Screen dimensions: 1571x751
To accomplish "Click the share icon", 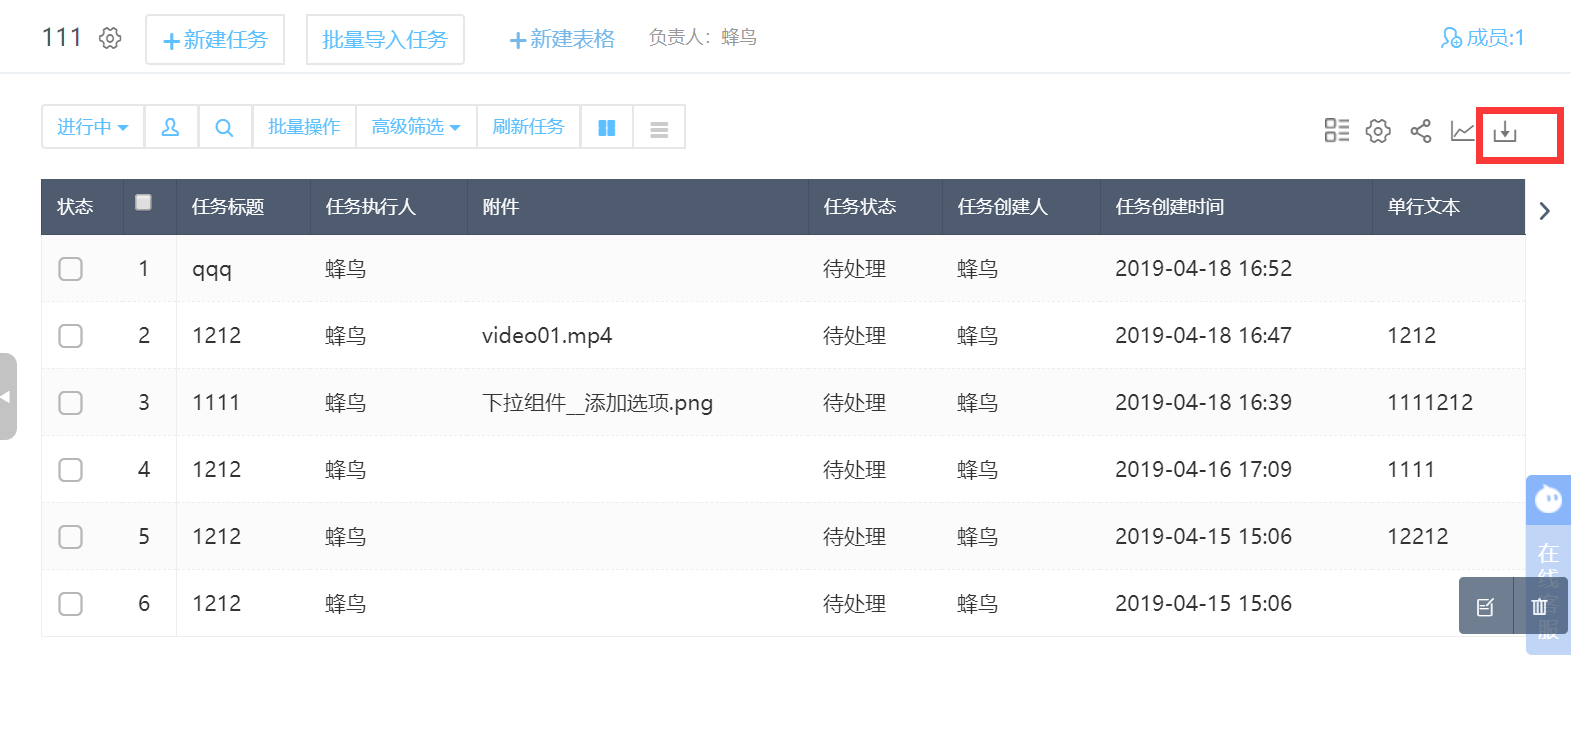I will pos(1420,131).
